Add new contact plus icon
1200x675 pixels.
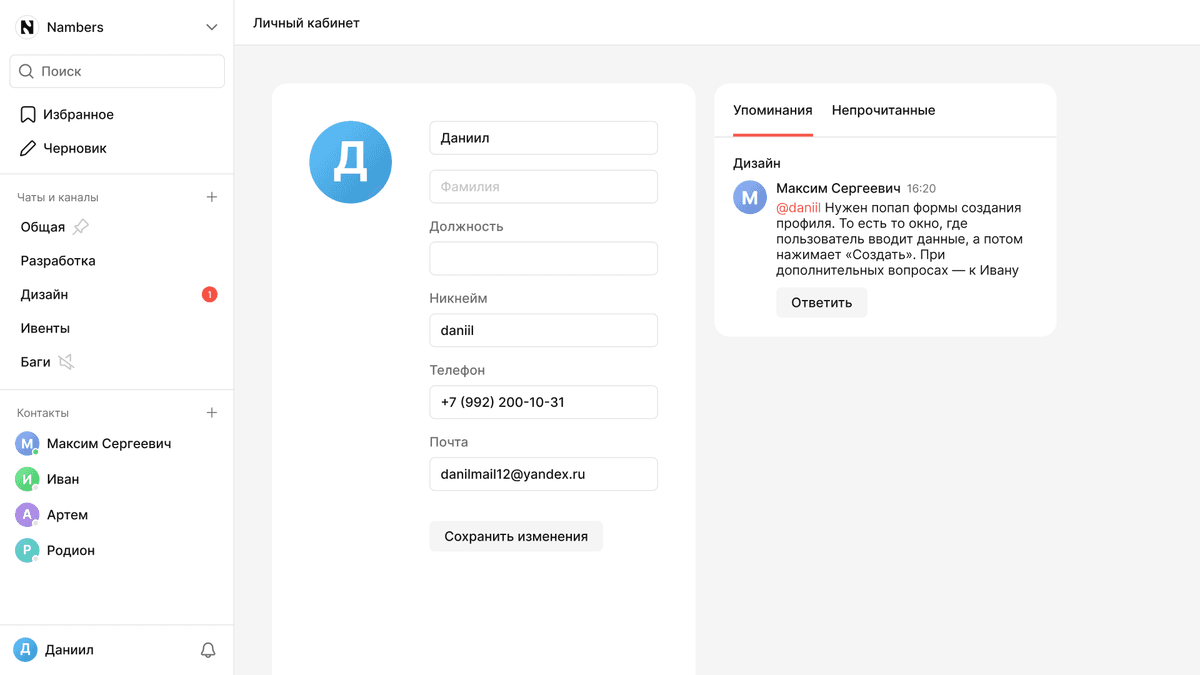(211, 413)
